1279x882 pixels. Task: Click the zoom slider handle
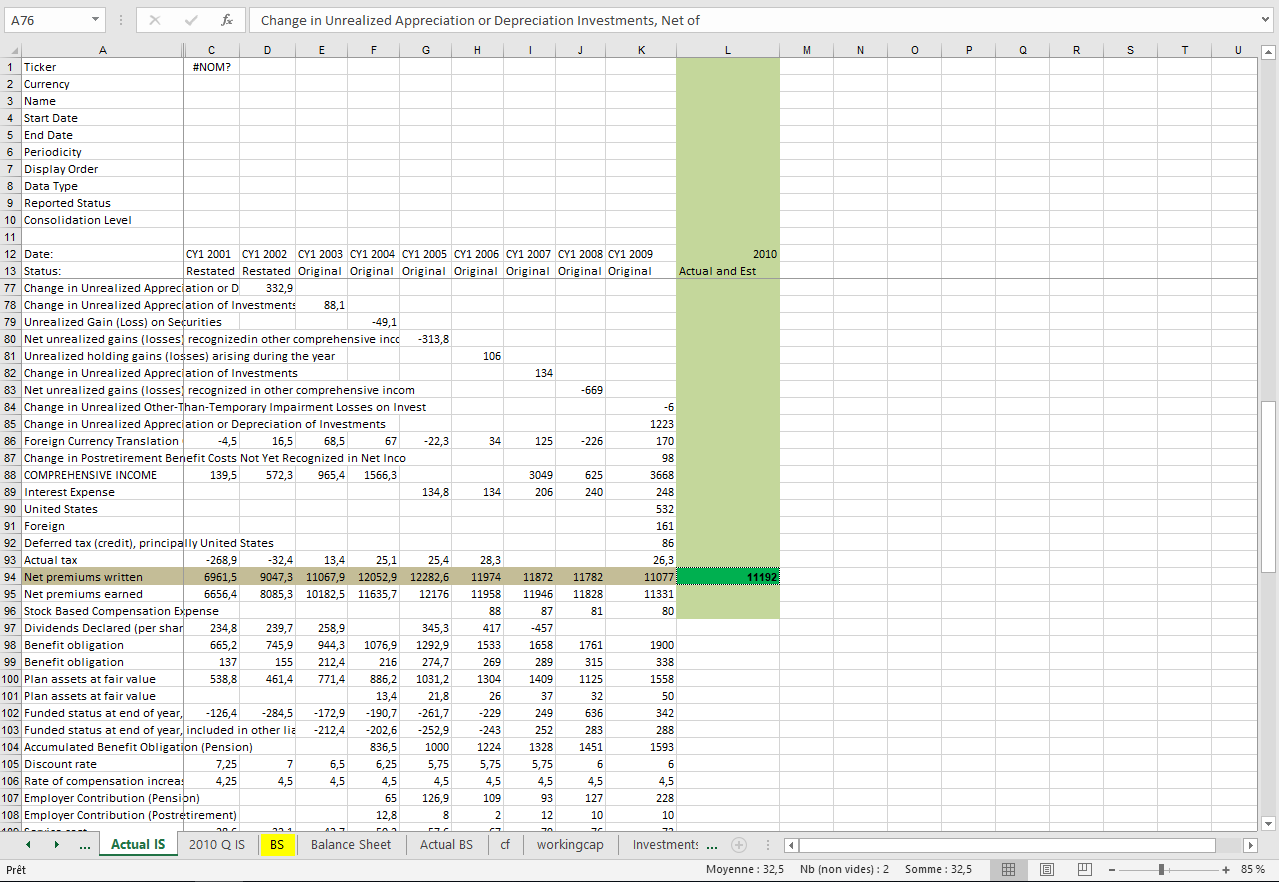pyautogui.click(x=1161, y=869)
